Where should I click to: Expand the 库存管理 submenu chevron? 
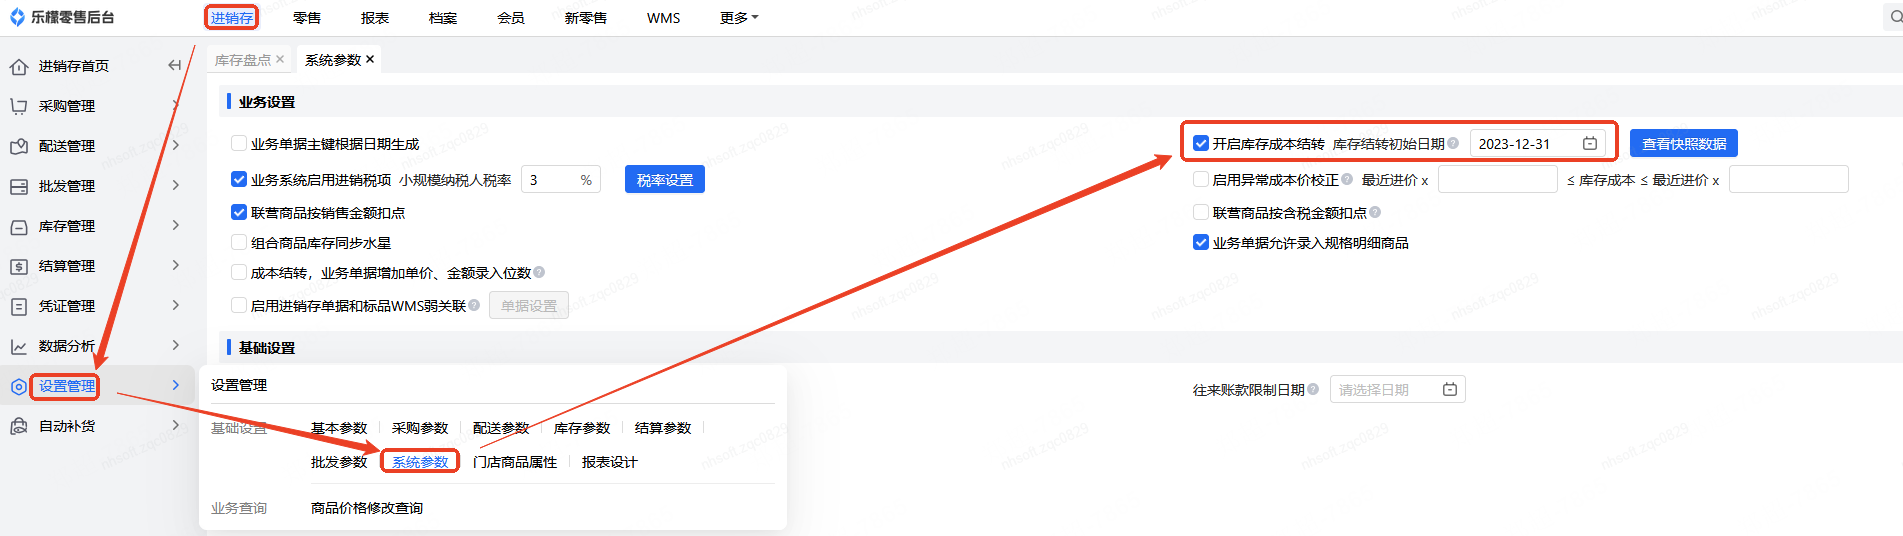[176, 225]
